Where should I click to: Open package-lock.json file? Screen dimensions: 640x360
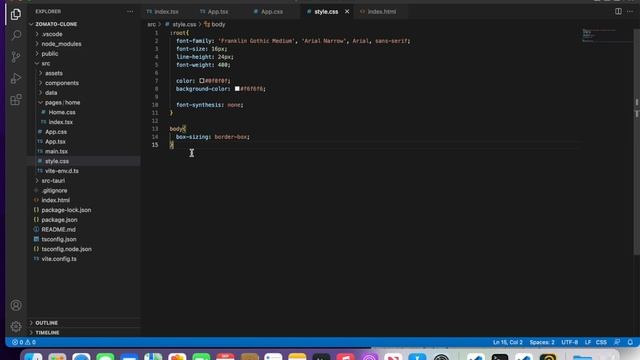point(66,210)
